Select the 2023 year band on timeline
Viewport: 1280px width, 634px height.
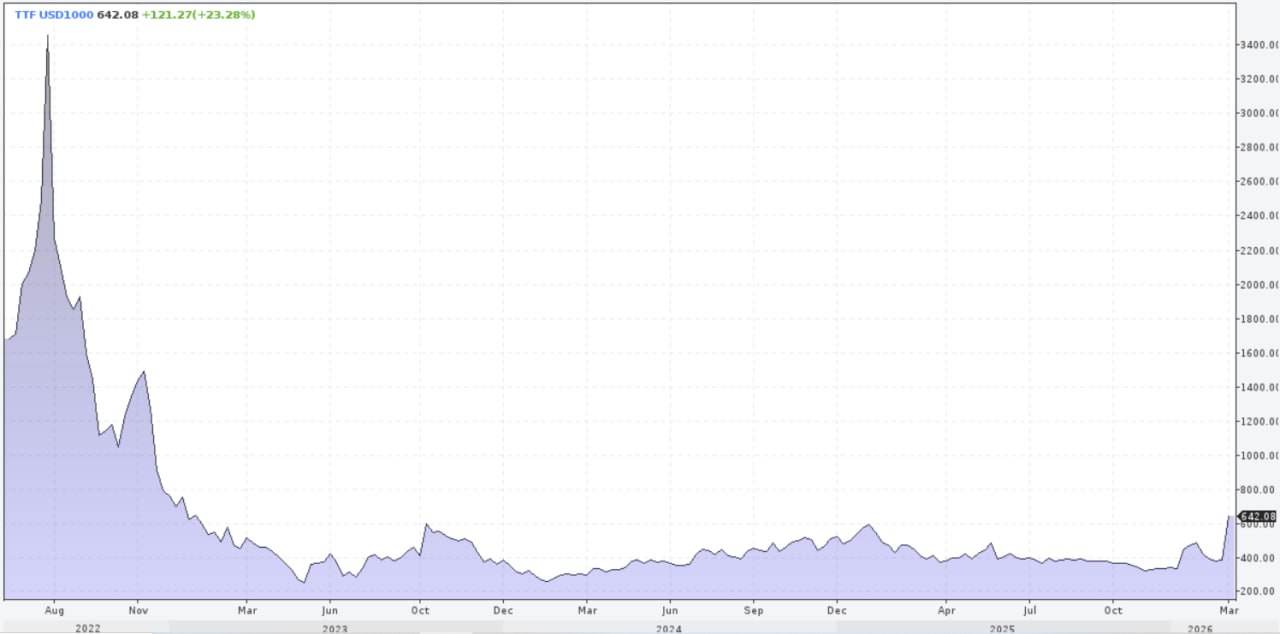(335, 628)
